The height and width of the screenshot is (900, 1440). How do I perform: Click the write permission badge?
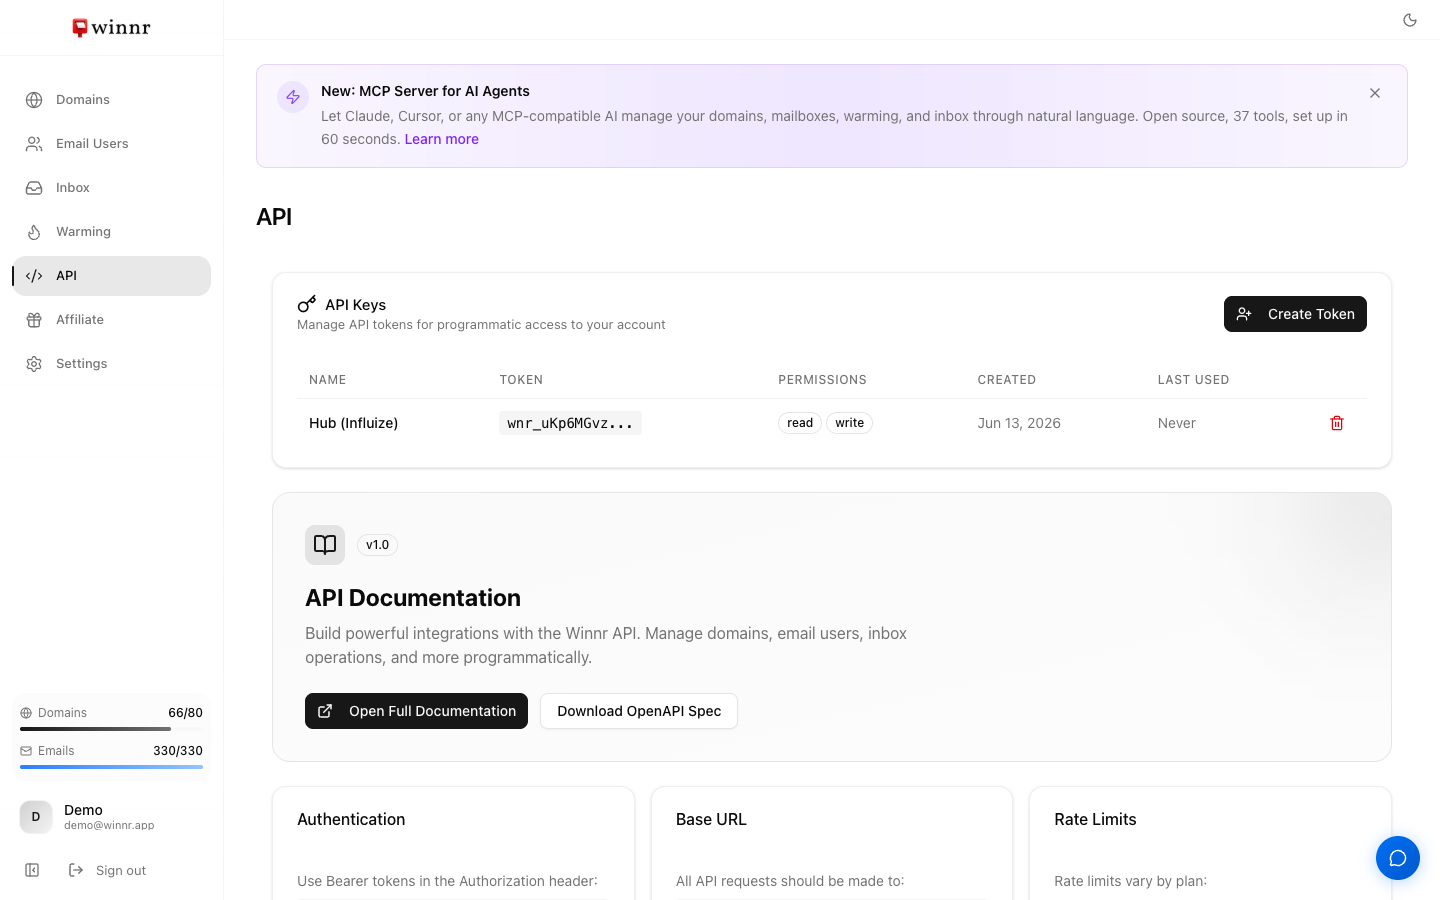[850, 423]
